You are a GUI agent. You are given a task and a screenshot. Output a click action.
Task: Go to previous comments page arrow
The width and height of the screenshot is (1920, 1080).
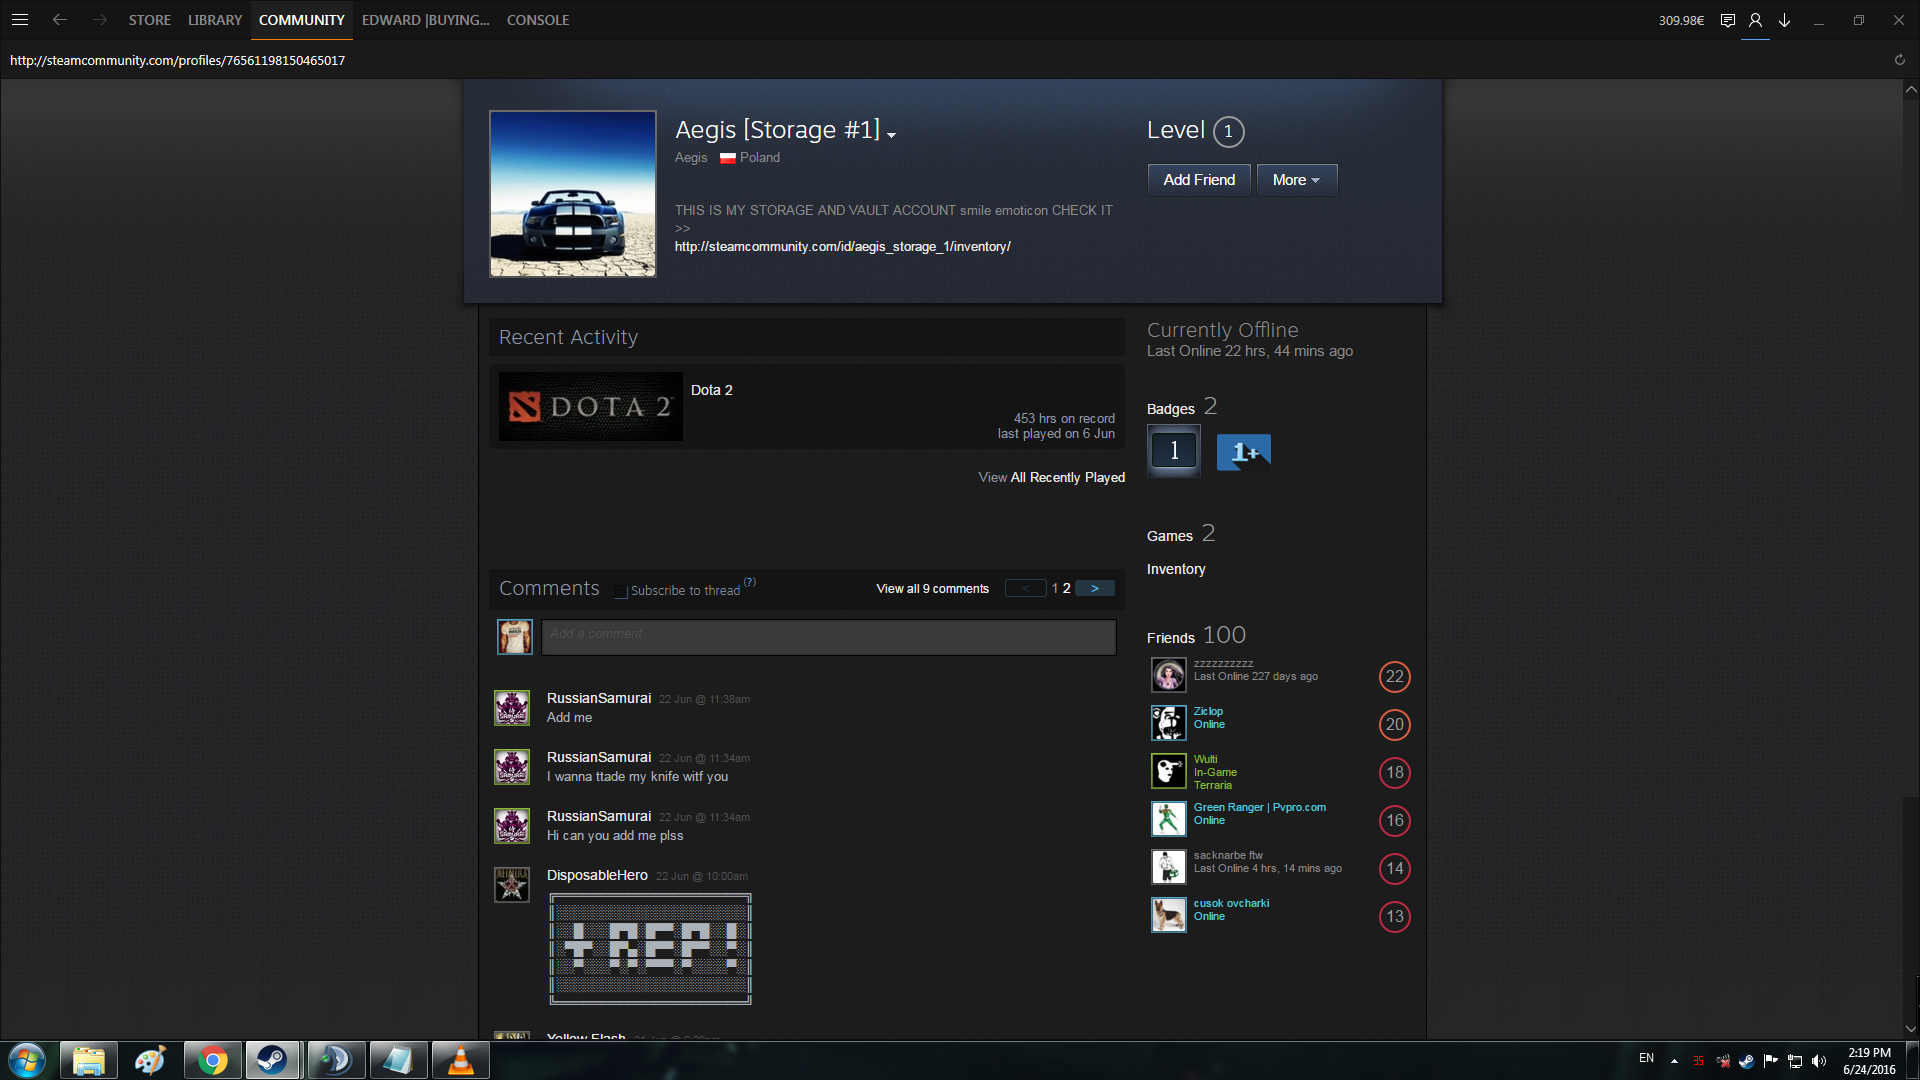[1025, 589]
